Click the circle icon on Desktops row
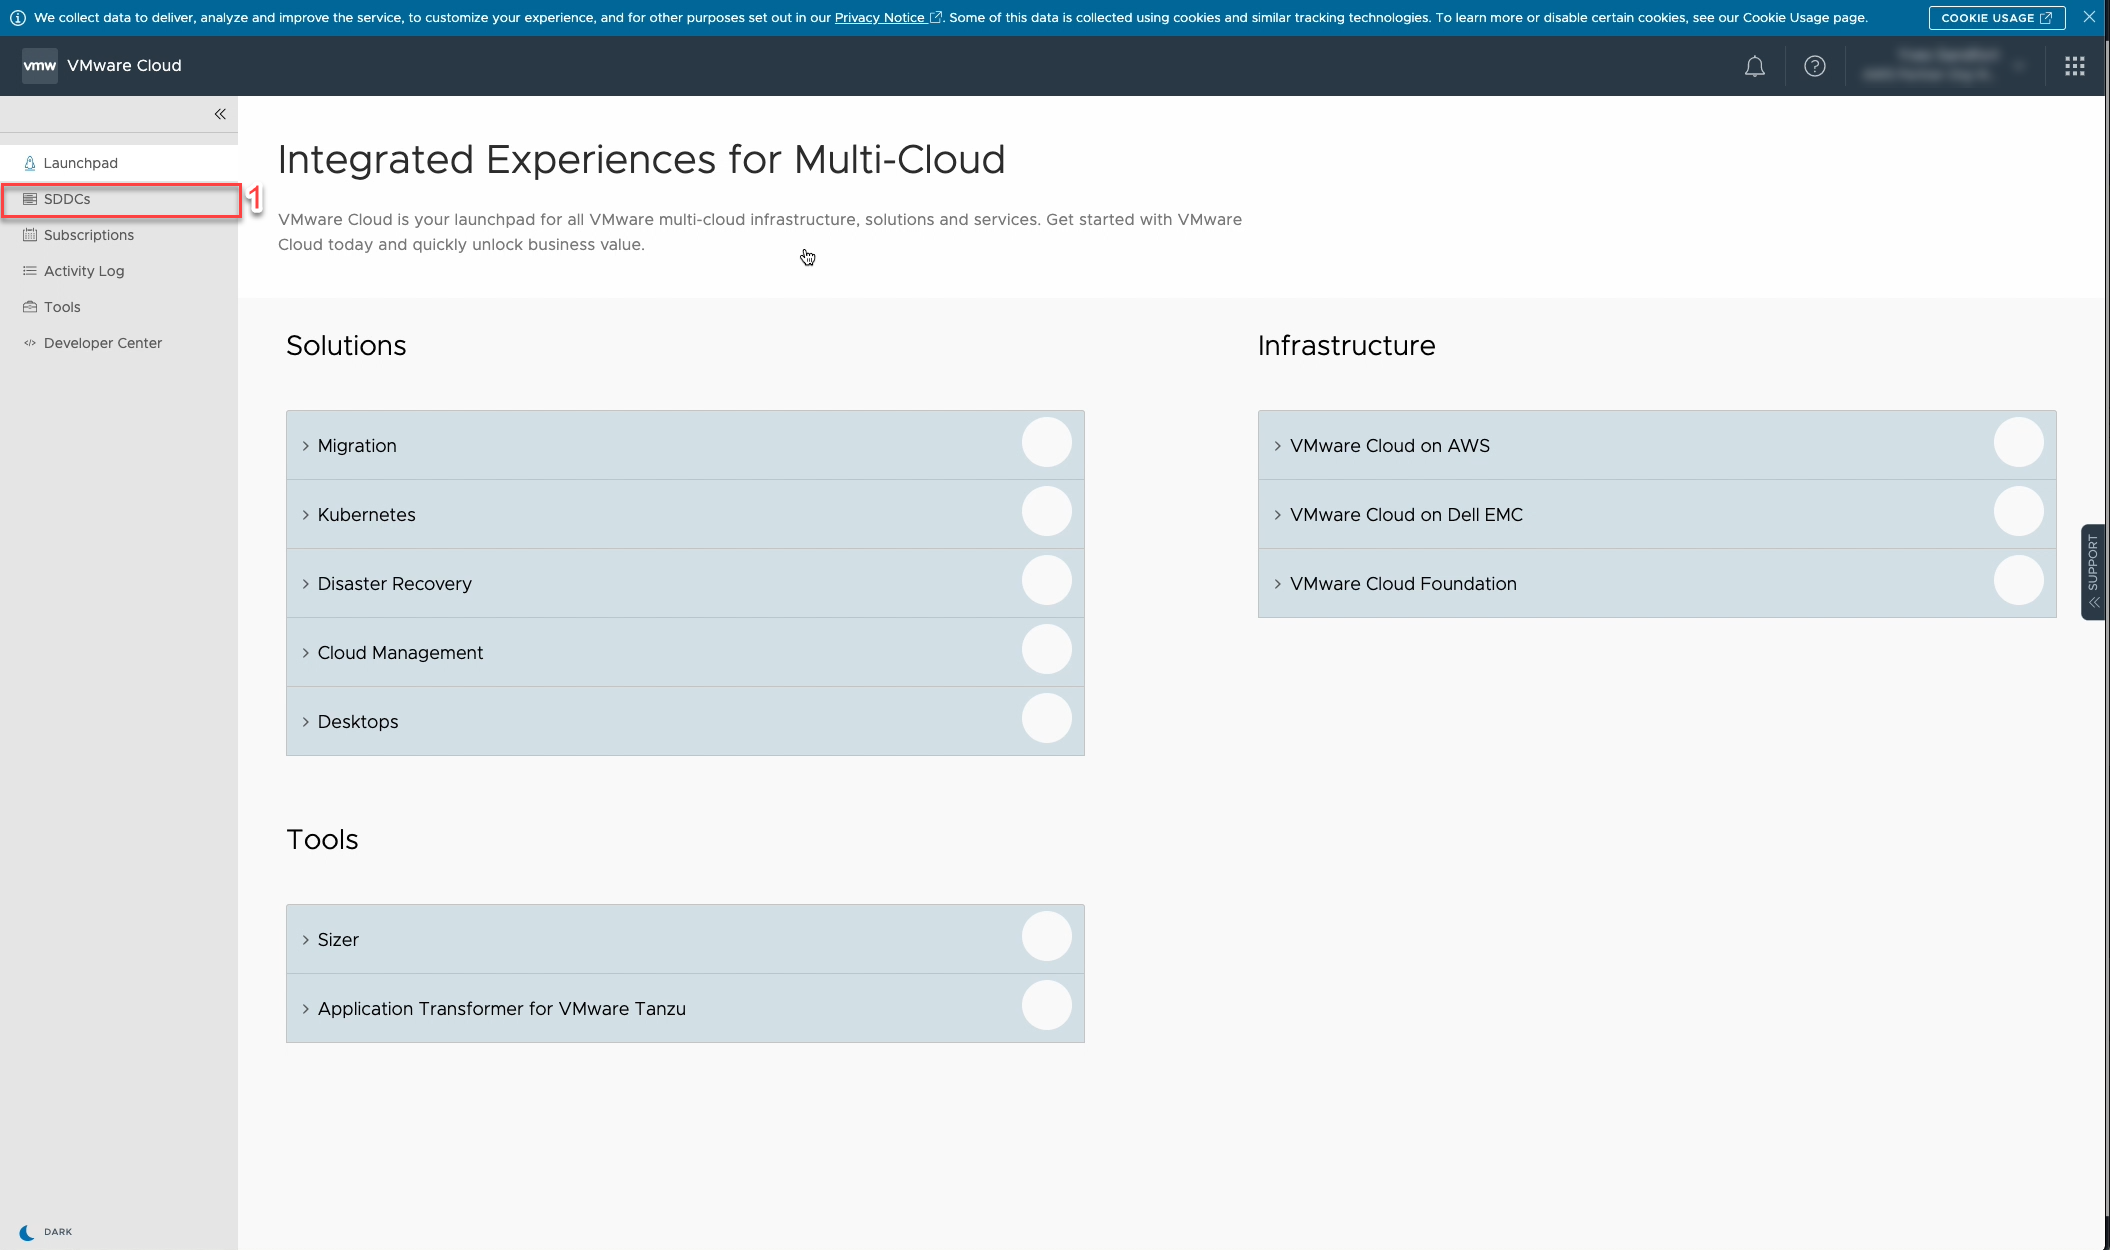This screenshot has height=1250, width=2110. tap(1046, 718)
